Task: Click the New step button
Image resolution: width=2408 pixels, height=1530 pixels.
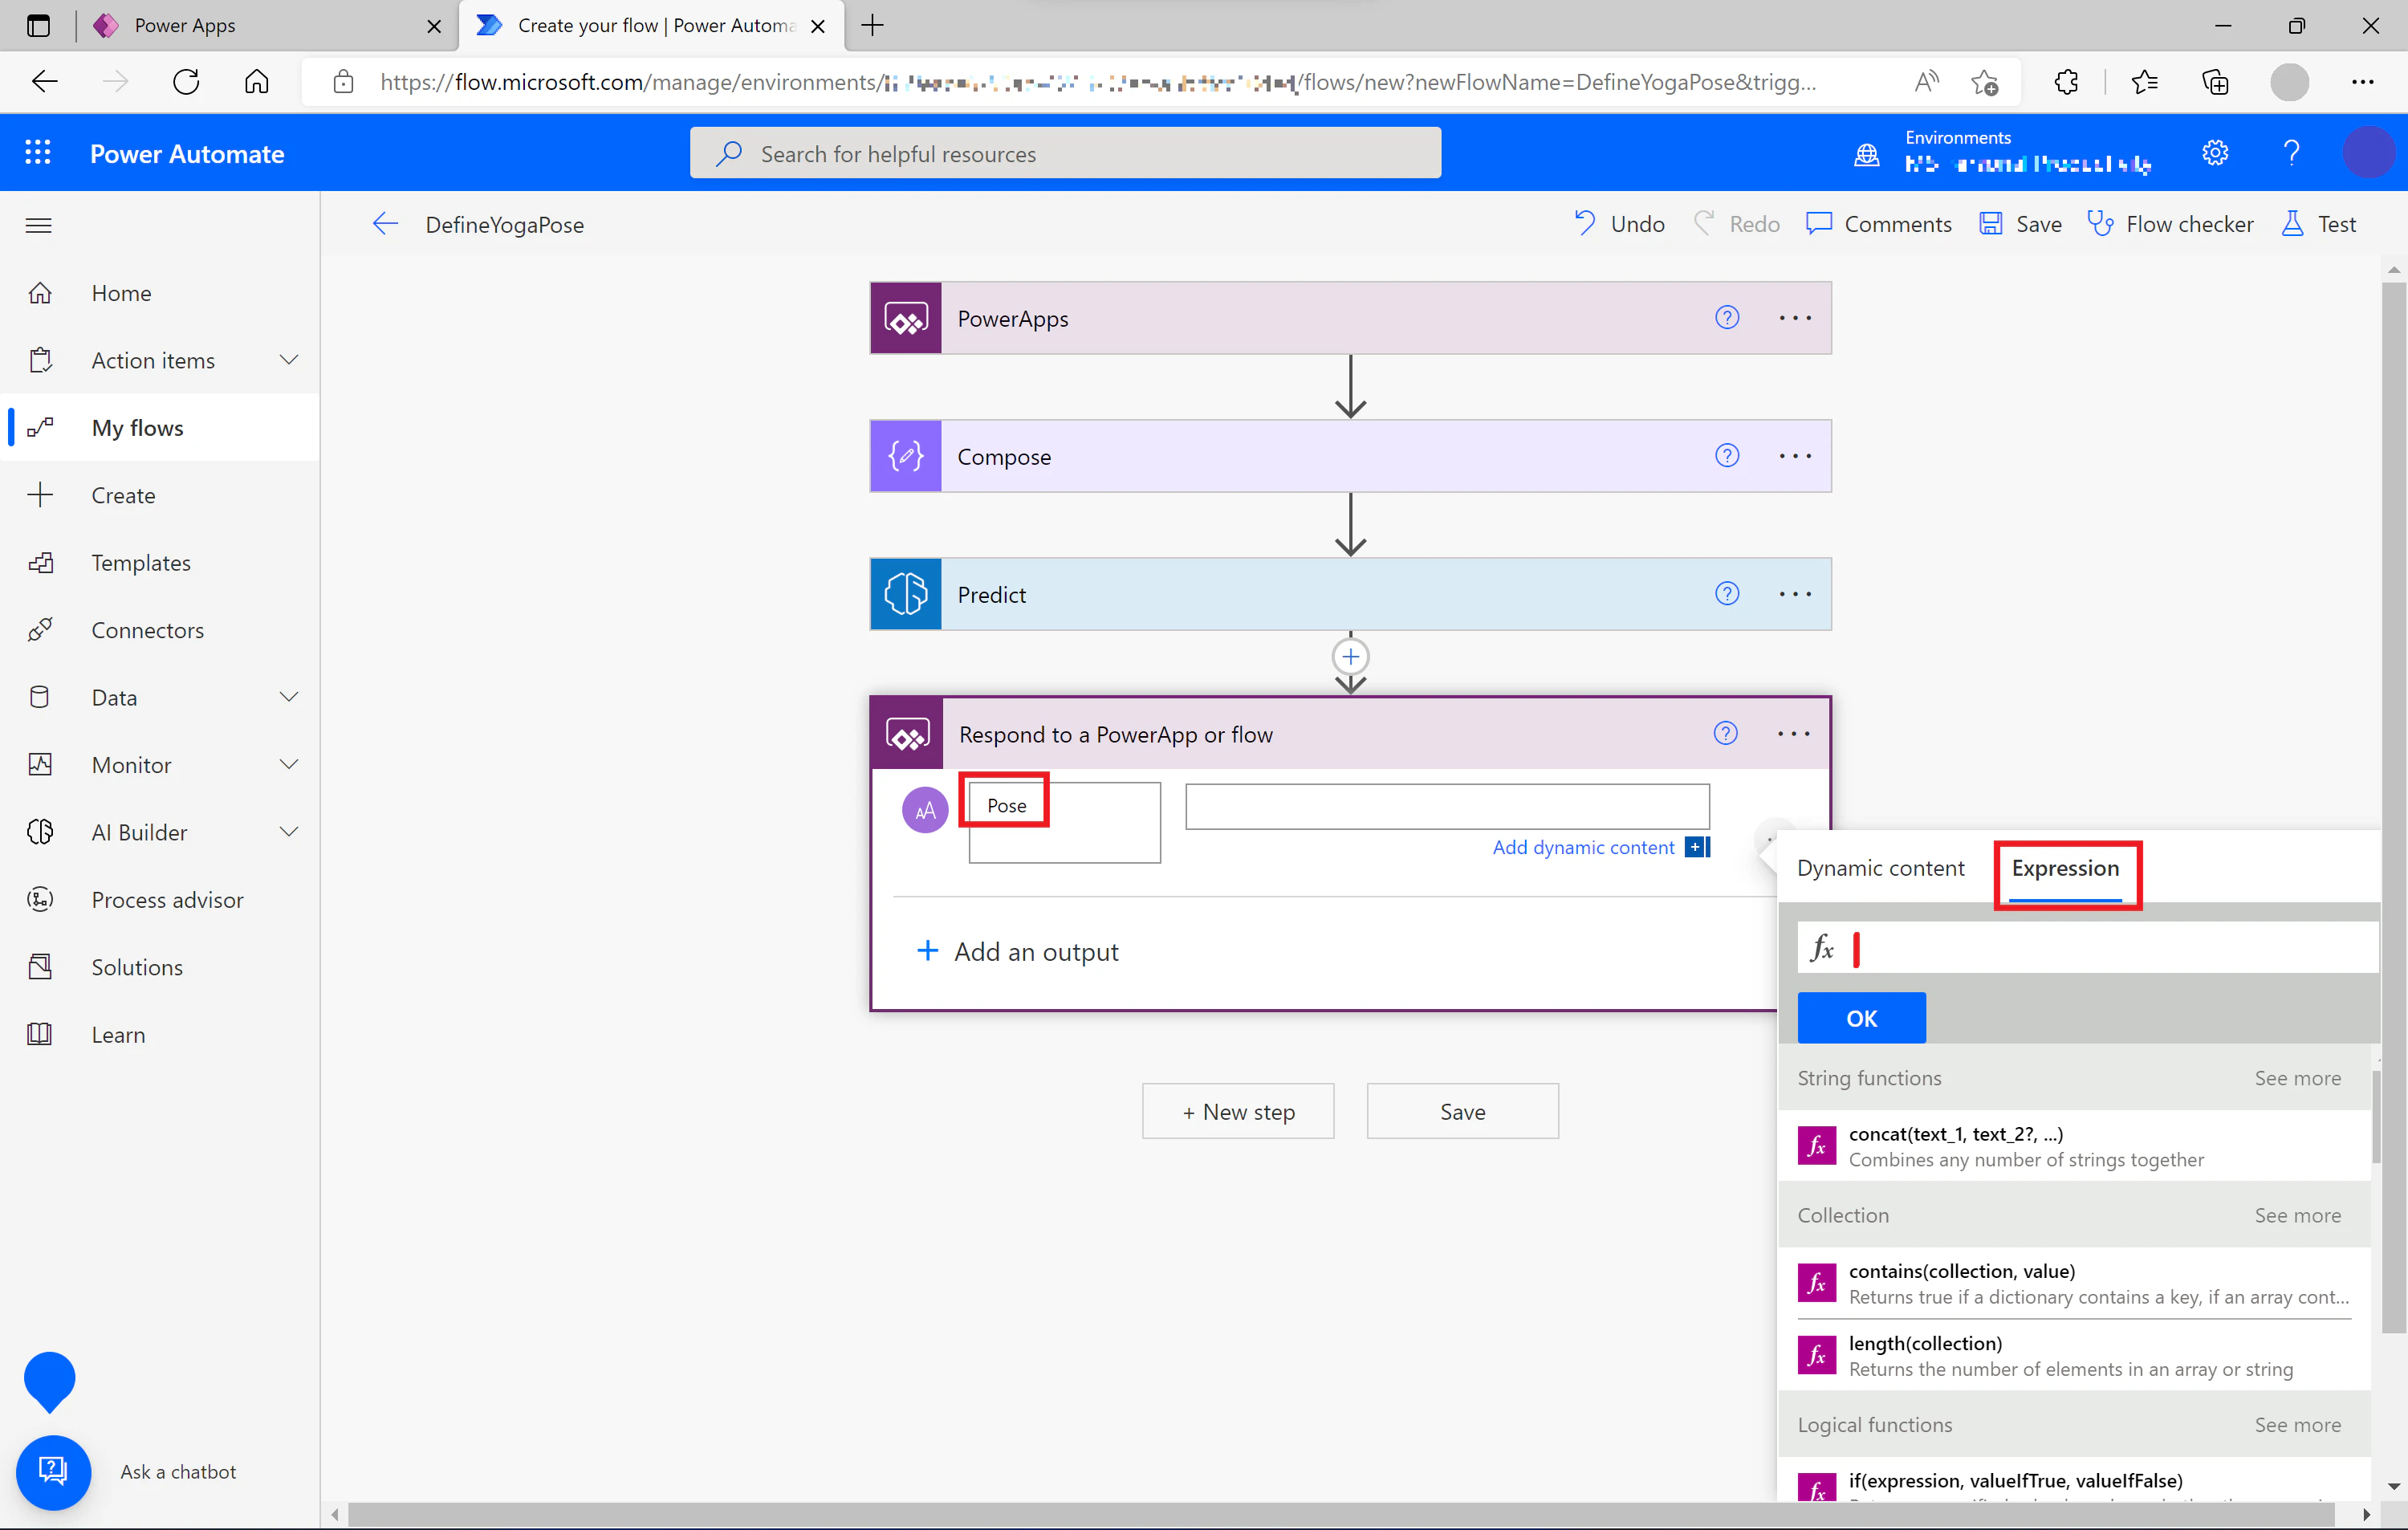Action: pyautogui.click(x=1238, y=1112)
